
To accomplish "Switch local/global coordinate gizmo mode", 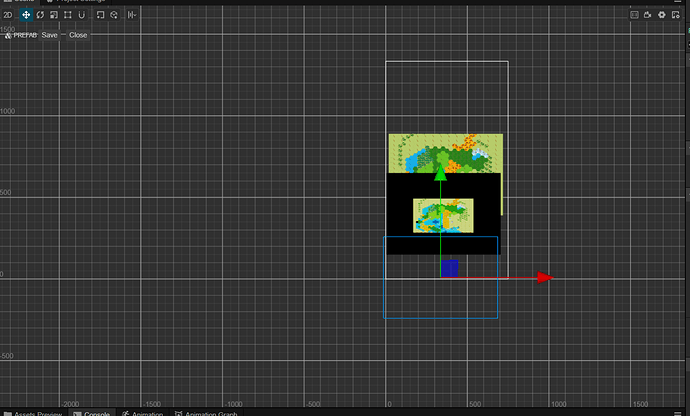I will 114,15.
